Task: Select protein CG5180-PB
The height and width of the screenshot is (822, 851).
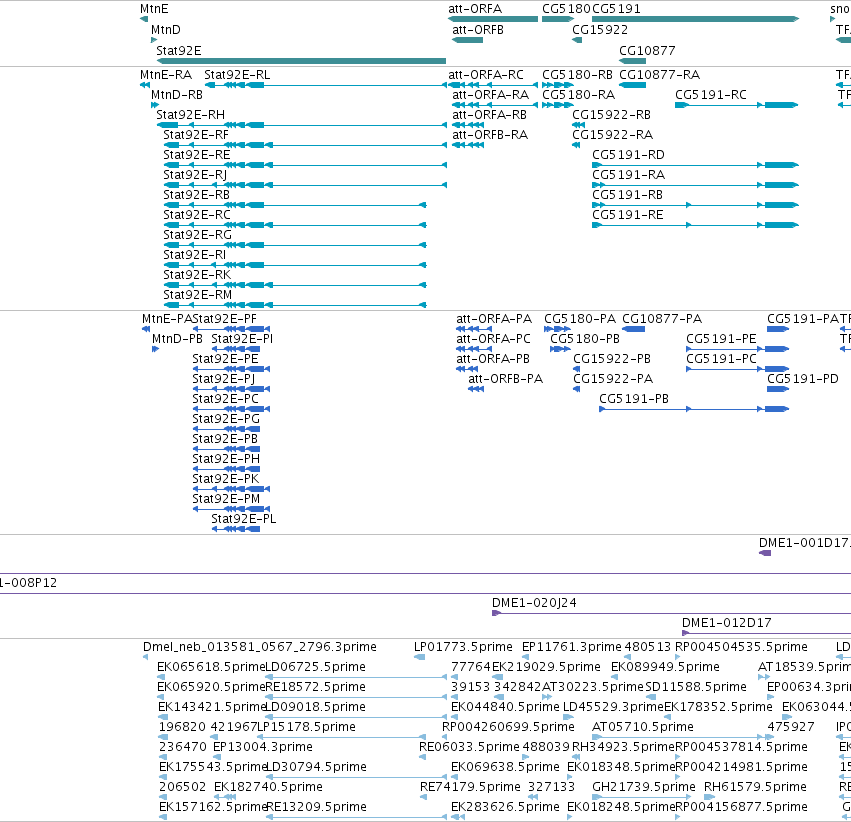Action: (x=560, y=349)
